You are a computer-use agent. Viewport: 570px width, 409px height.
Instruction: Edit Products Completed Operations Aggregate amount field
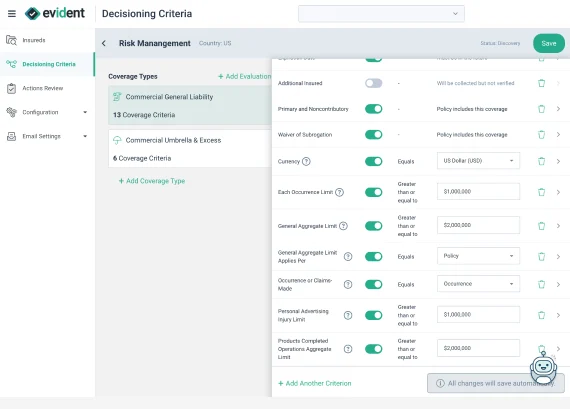[x=478, y=348]
